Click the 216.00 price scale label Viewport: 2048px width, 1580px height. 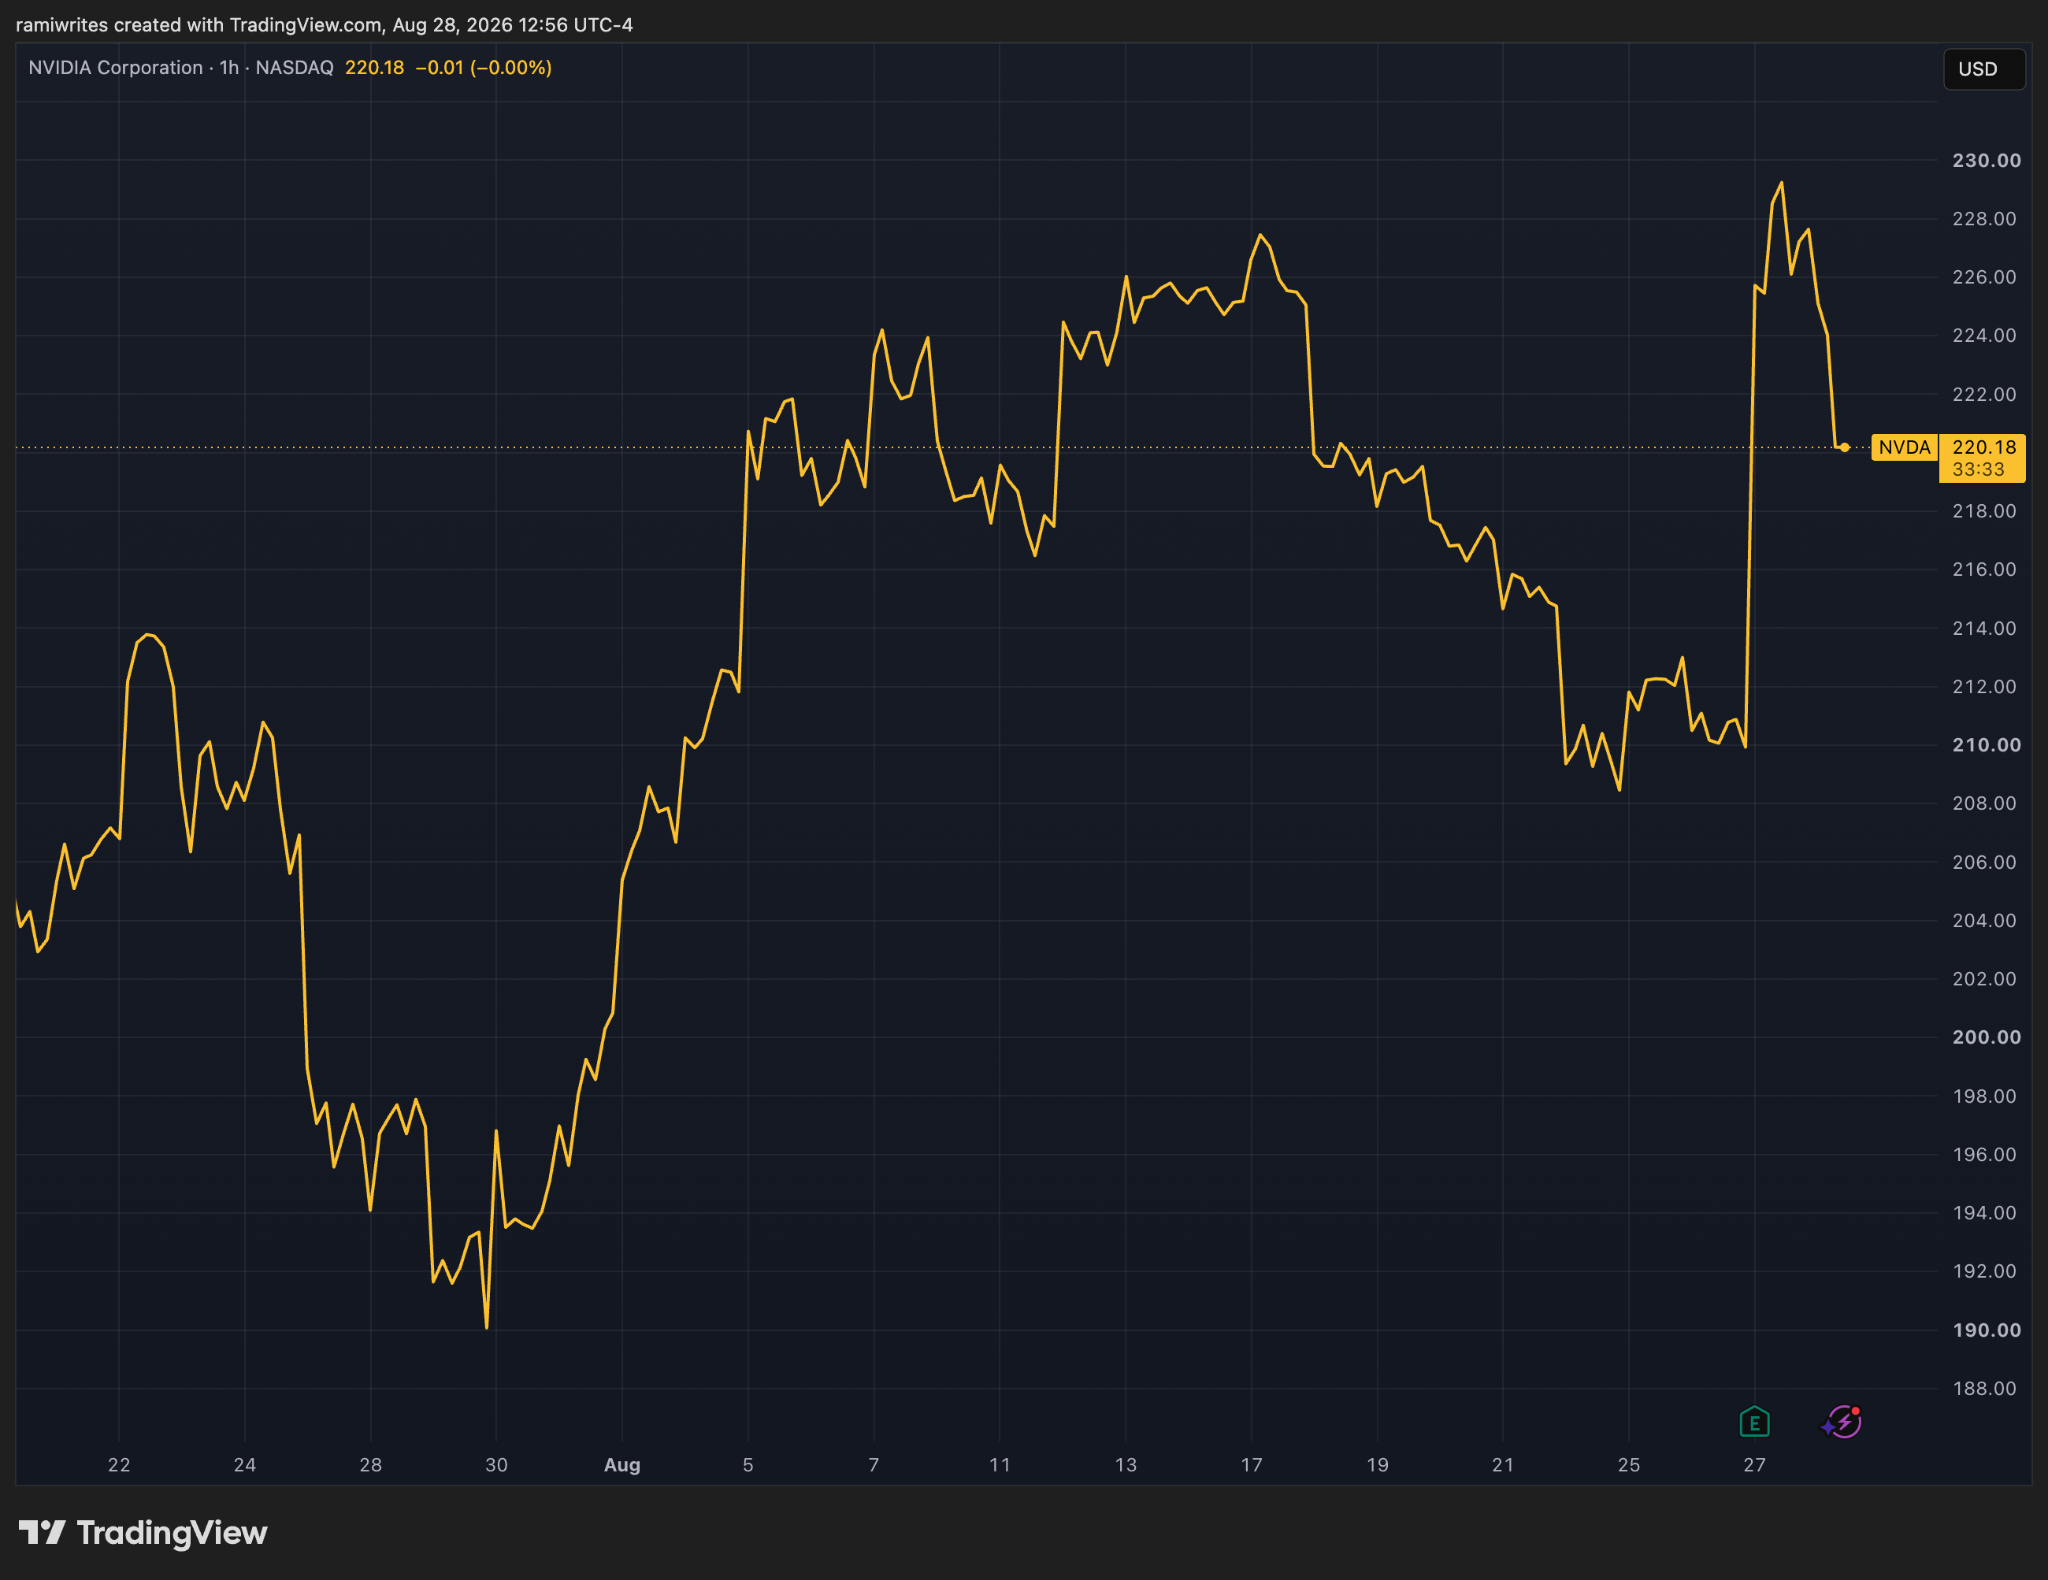1984,569
